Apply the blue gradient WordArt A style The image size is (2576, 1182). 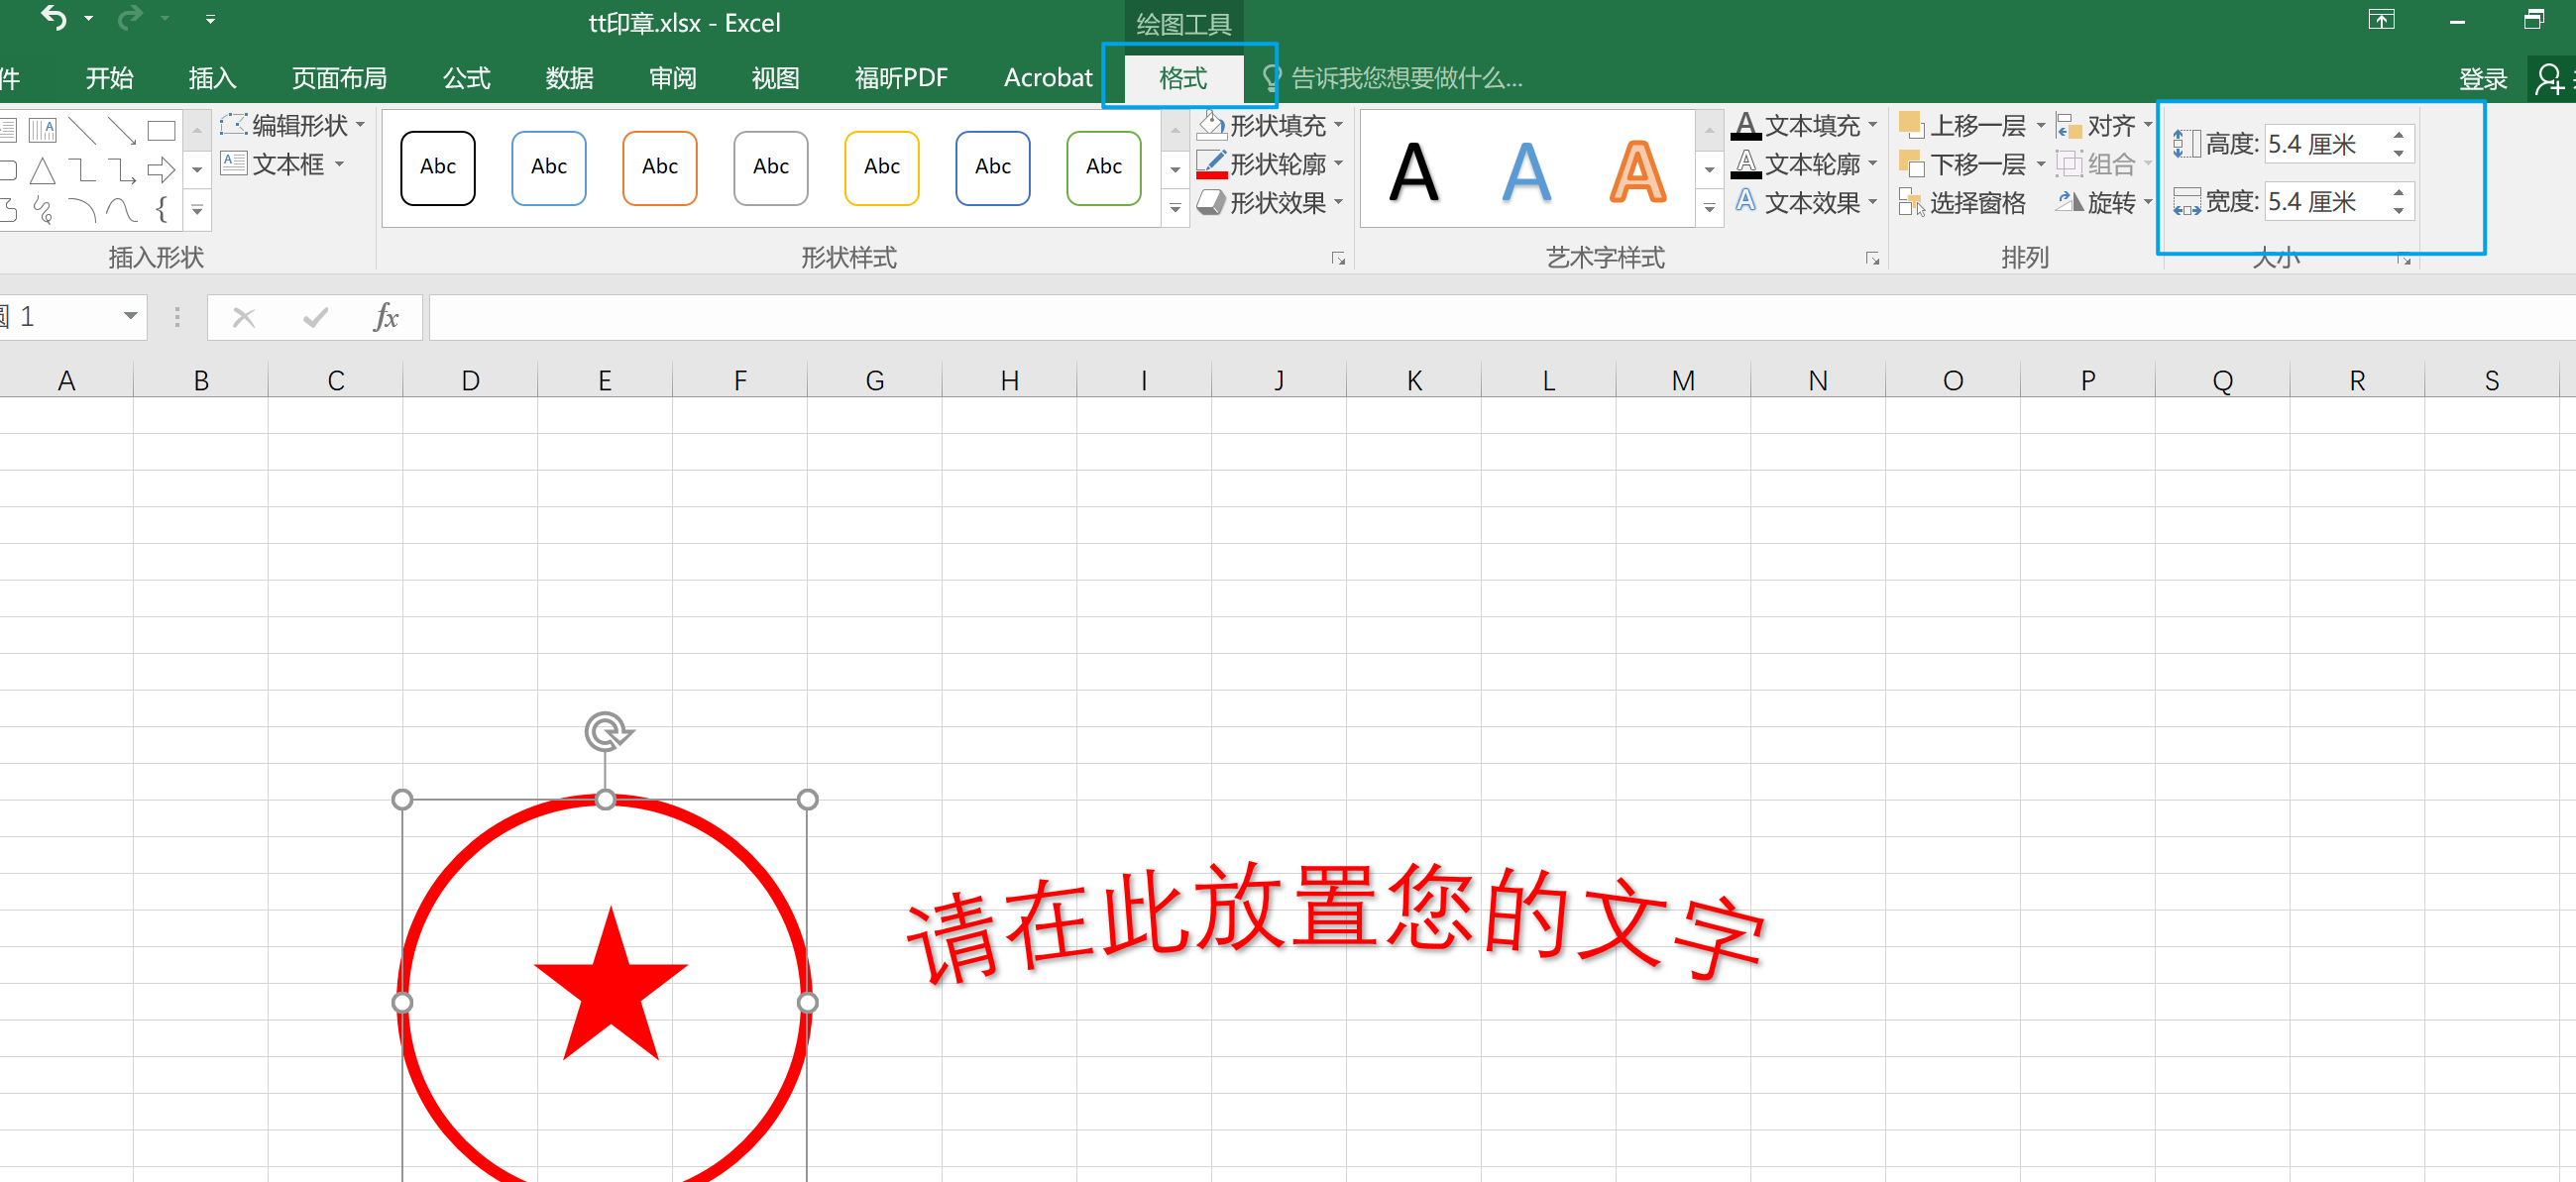[1526, 172]
